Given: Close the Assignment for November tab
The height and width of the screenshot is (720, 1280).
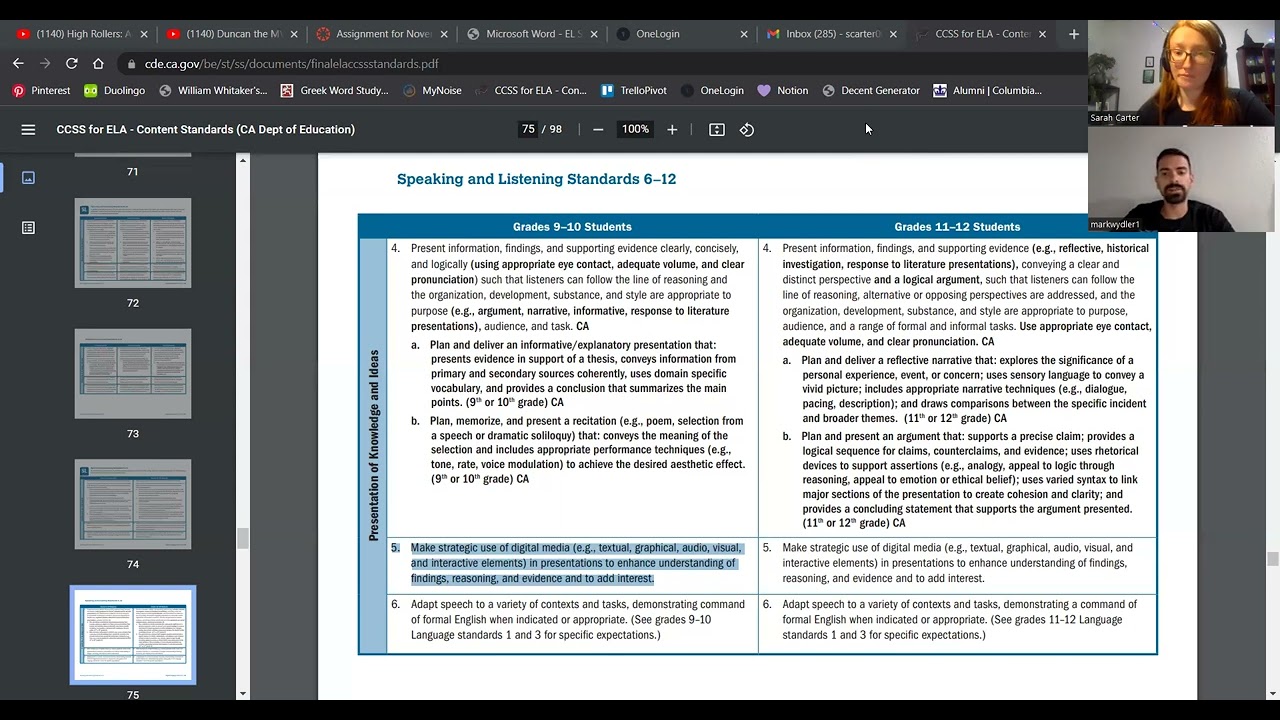Looking at the screenshot, I should click(444, 34).
